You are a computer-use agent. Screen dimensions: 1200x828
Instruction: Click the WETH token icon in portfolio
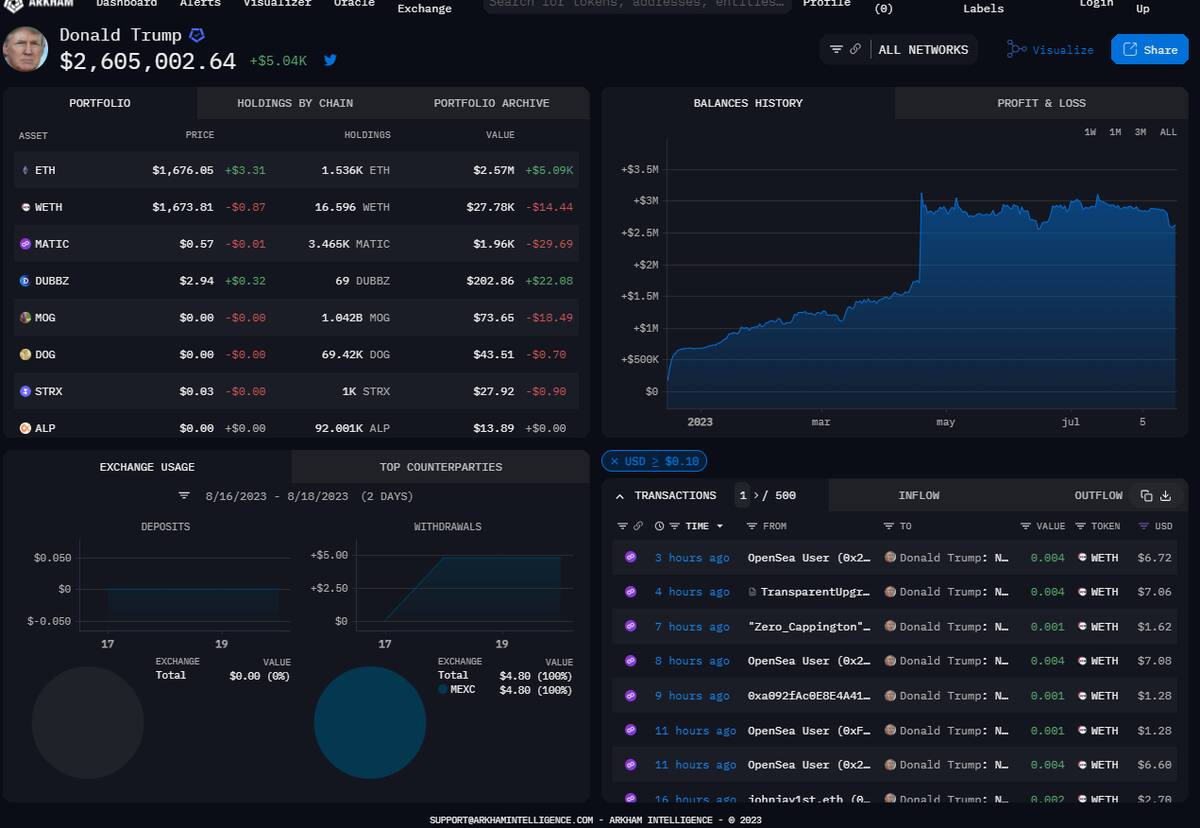(25, 207)
